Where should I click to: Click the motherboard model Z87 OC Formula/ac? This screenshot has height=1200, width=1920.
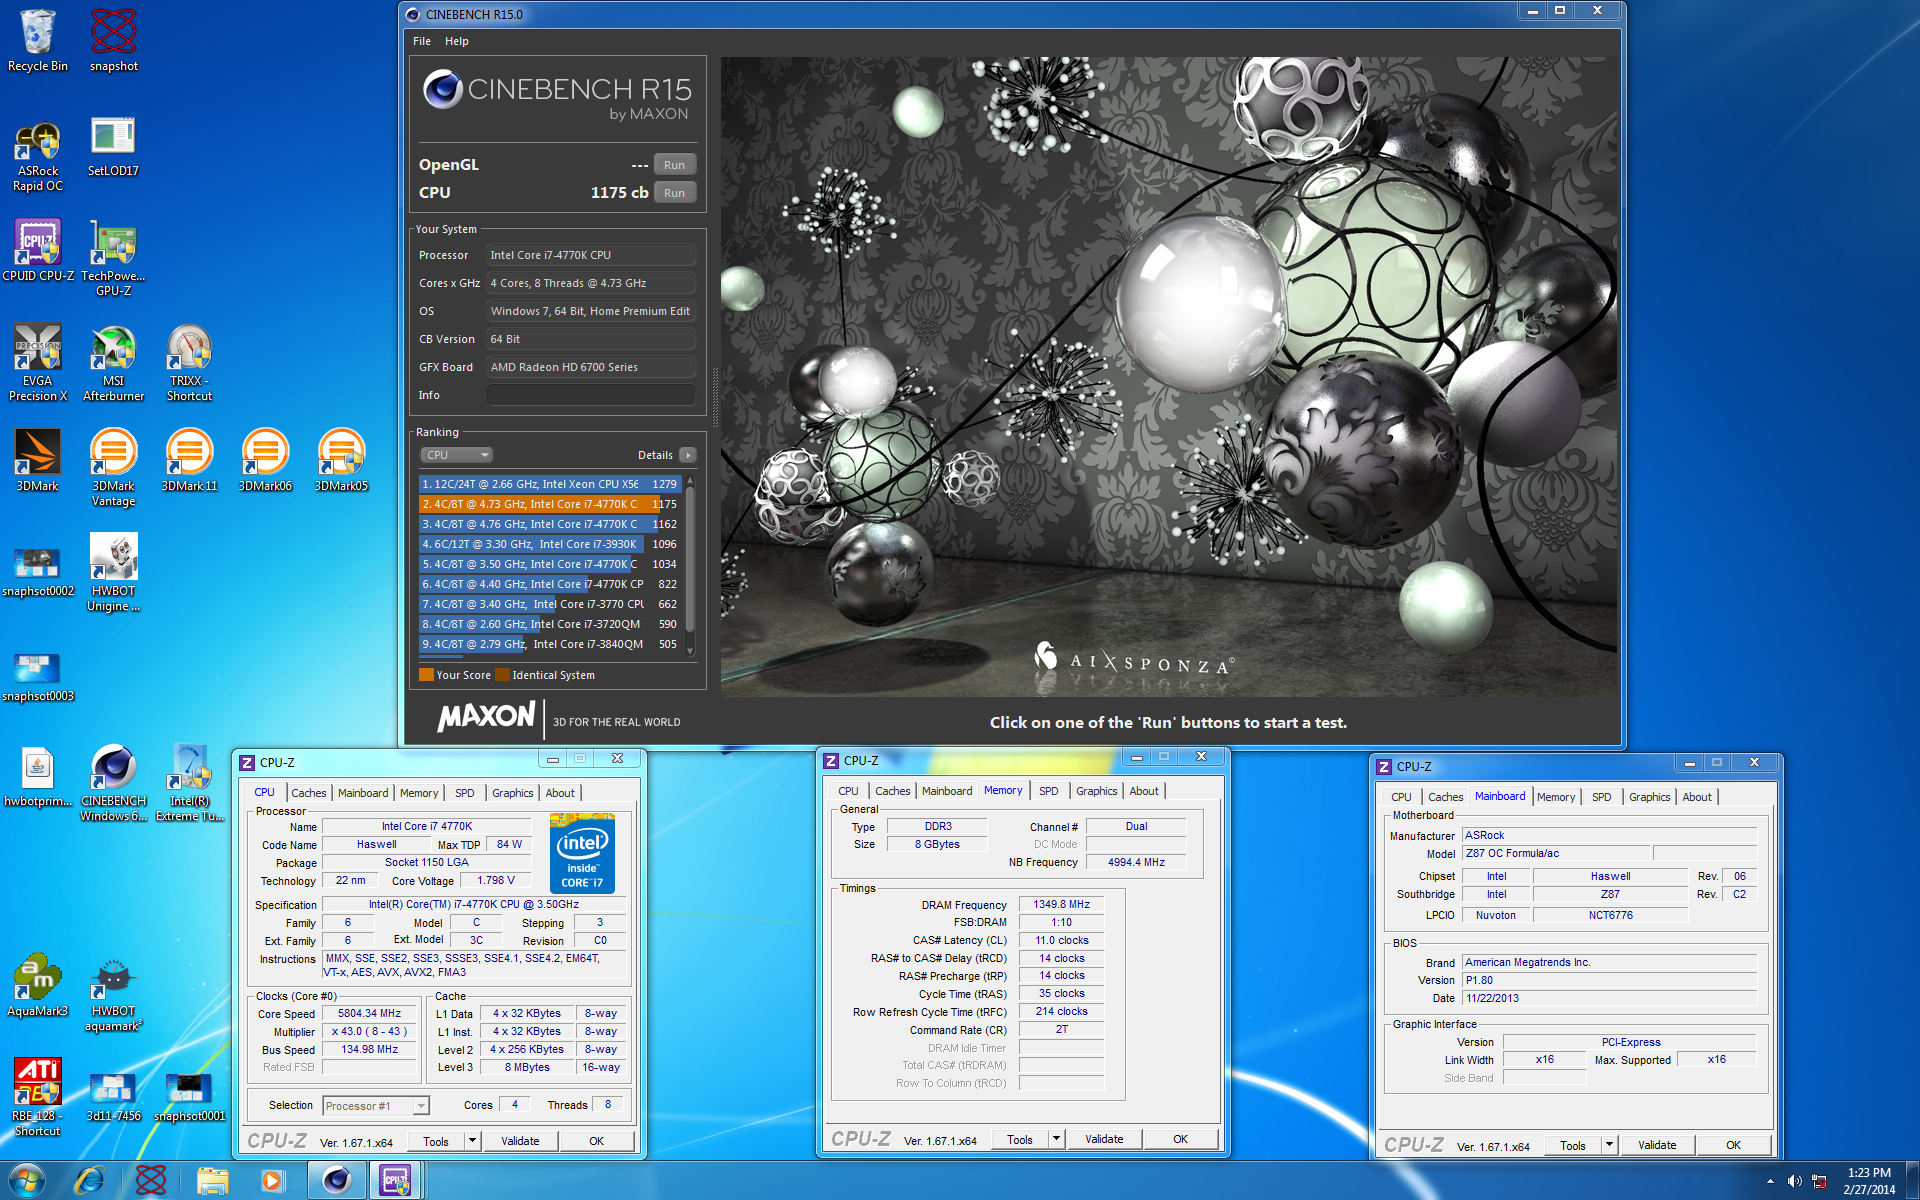coord(1555,853)
